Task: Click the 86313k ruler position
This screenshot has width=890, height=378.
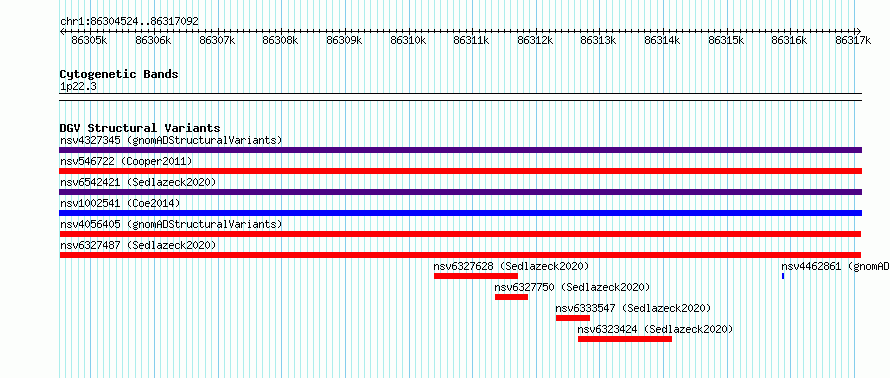Action: 599,40
